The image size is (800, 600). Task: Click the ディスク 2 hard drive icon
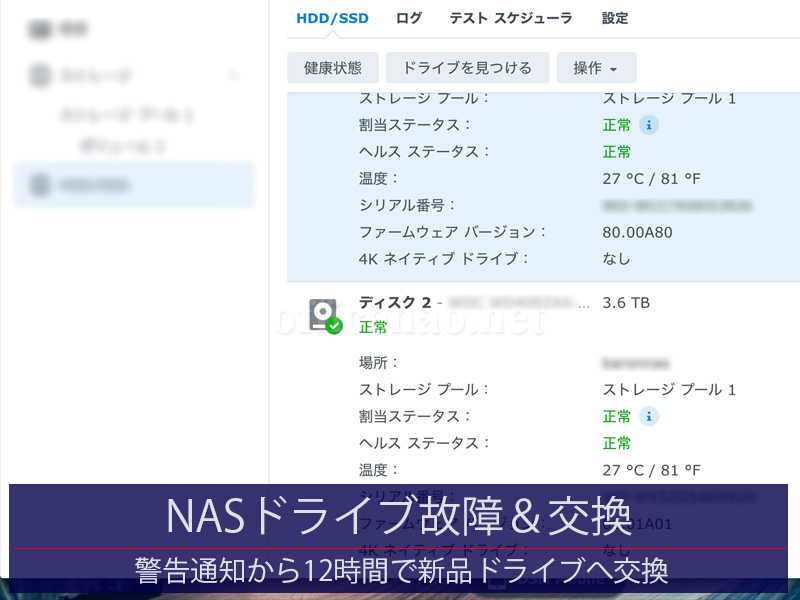[x=324, y=315]
